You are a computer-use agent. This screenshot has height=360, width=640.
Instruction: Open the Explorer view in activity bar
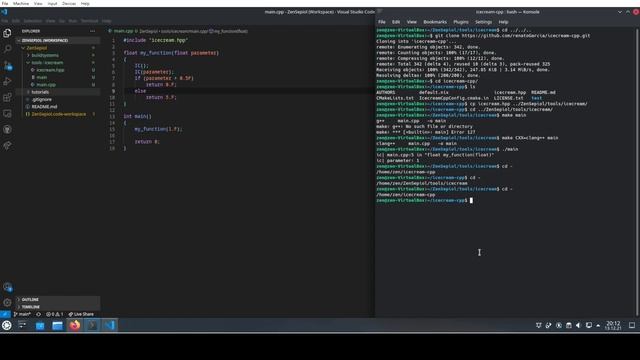tap(7, 33)
